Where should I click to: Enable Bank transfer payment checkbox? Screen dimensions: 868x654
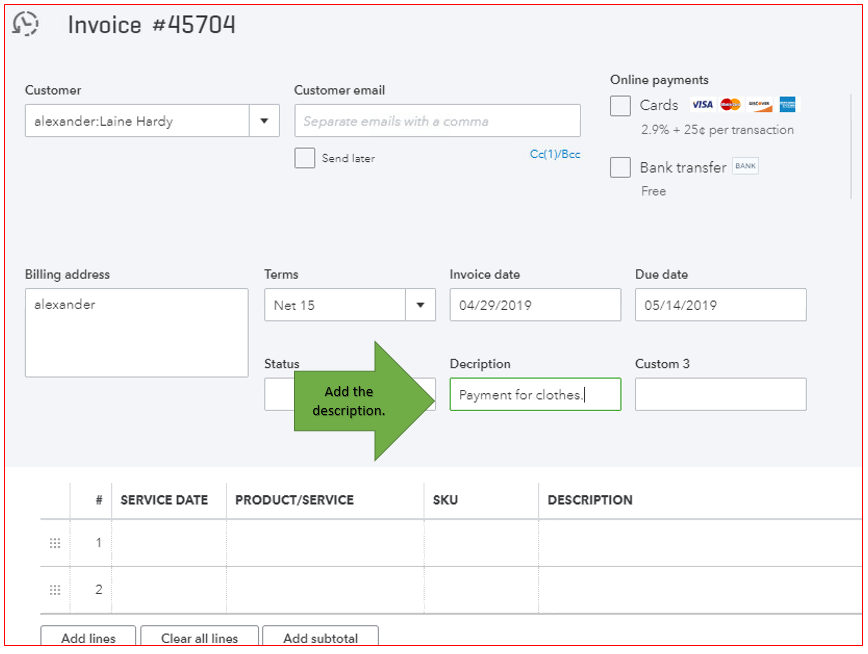620,167
